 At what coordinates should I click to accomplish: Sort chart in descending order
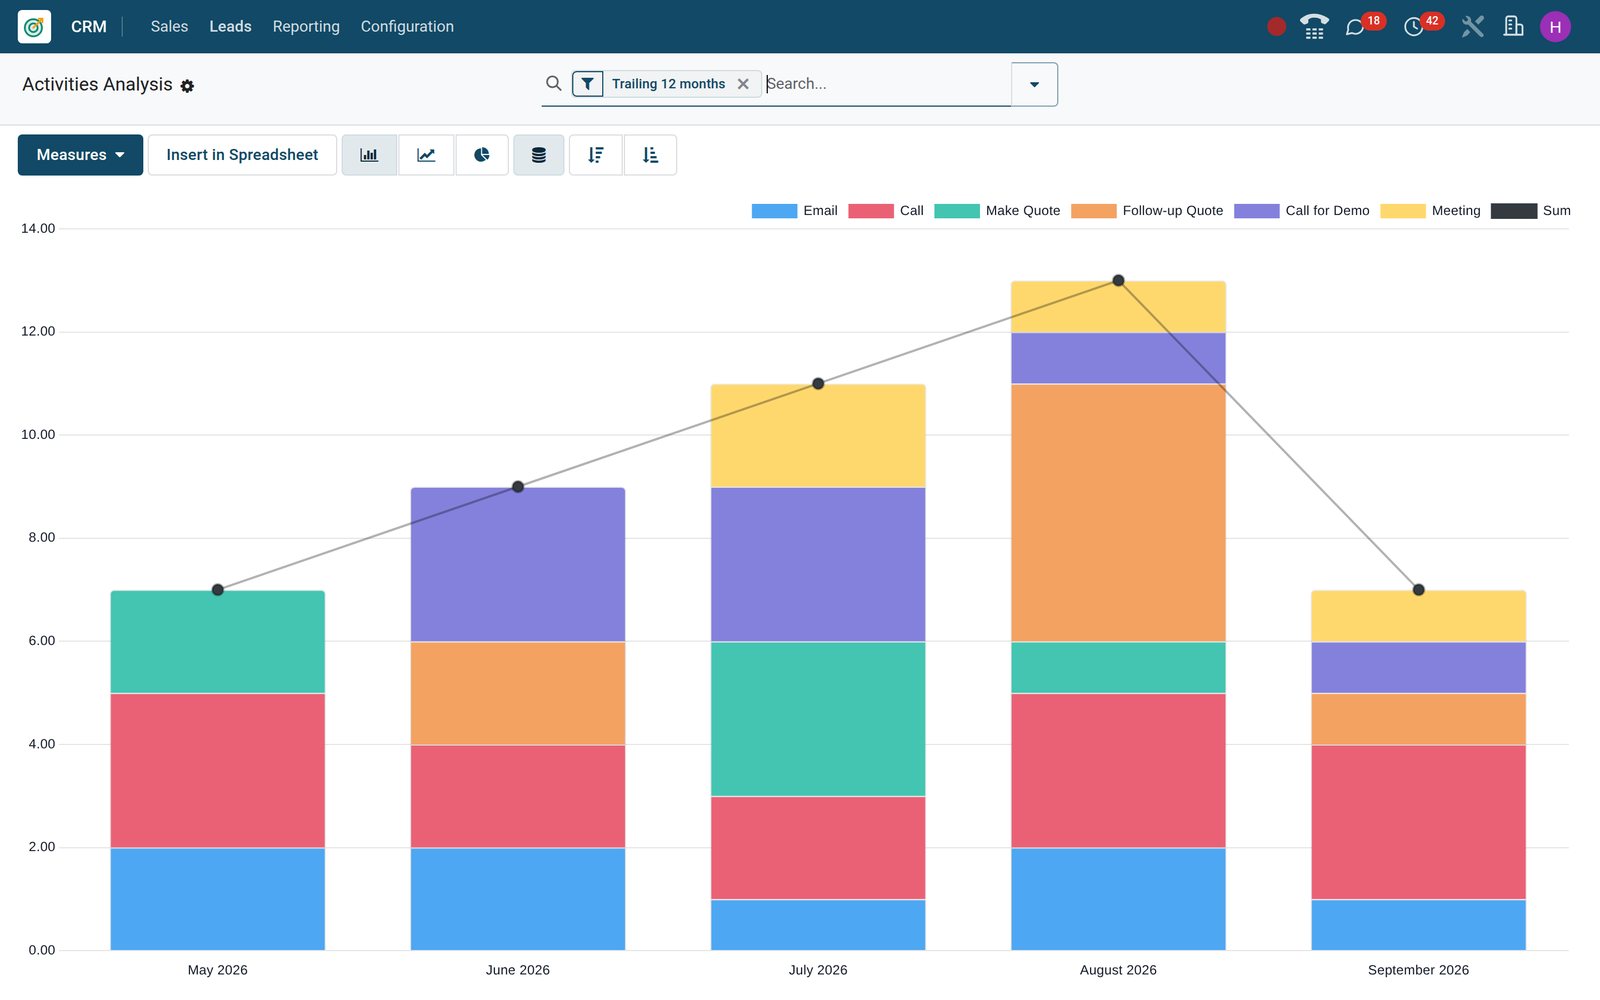click(x=596, y=155)
